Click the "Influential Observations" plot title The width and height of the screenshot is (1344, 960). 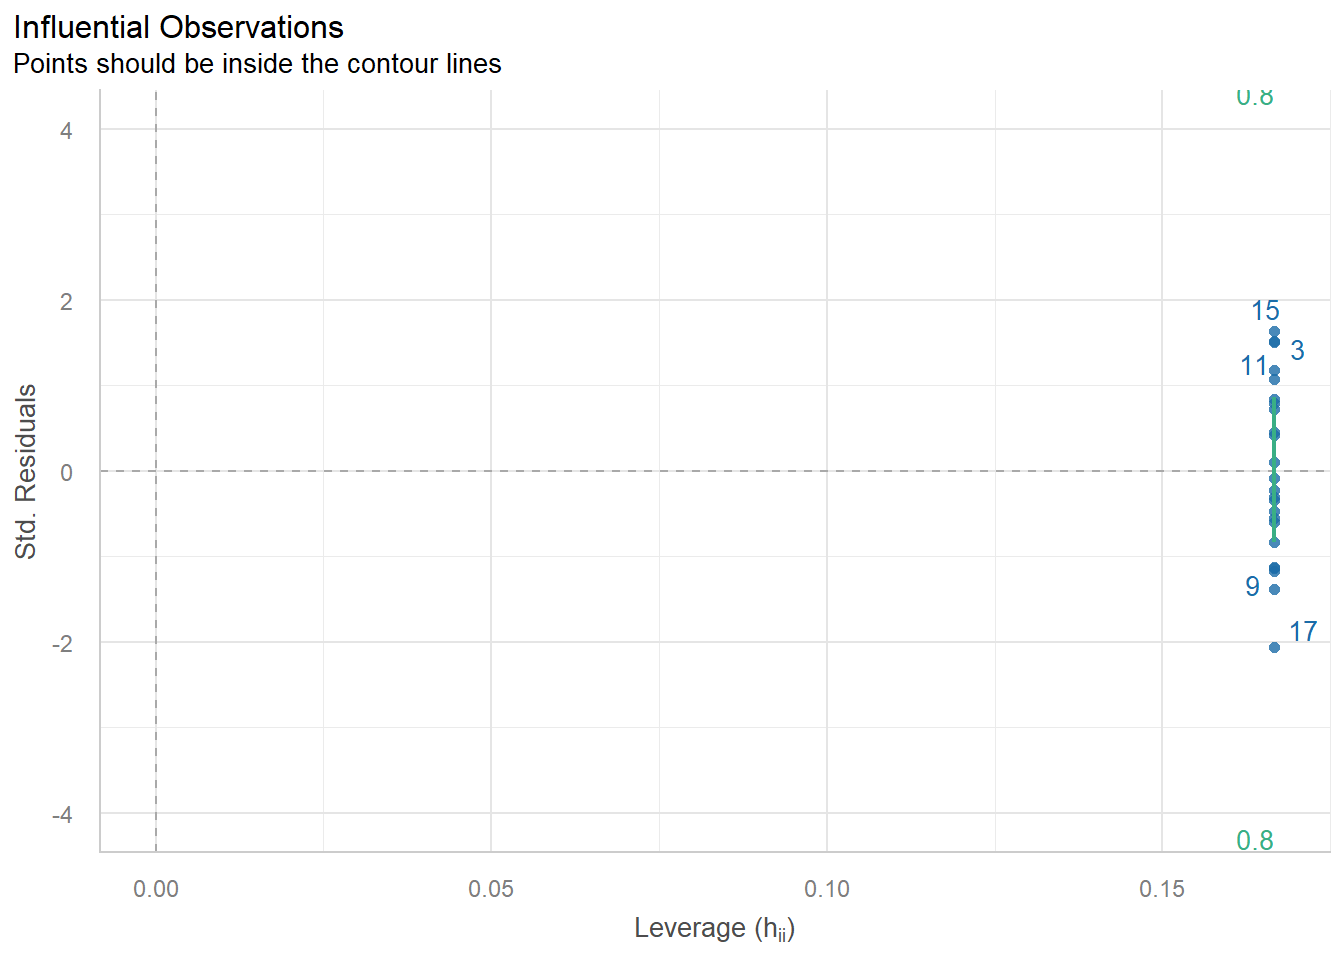[x=178, y=27]
